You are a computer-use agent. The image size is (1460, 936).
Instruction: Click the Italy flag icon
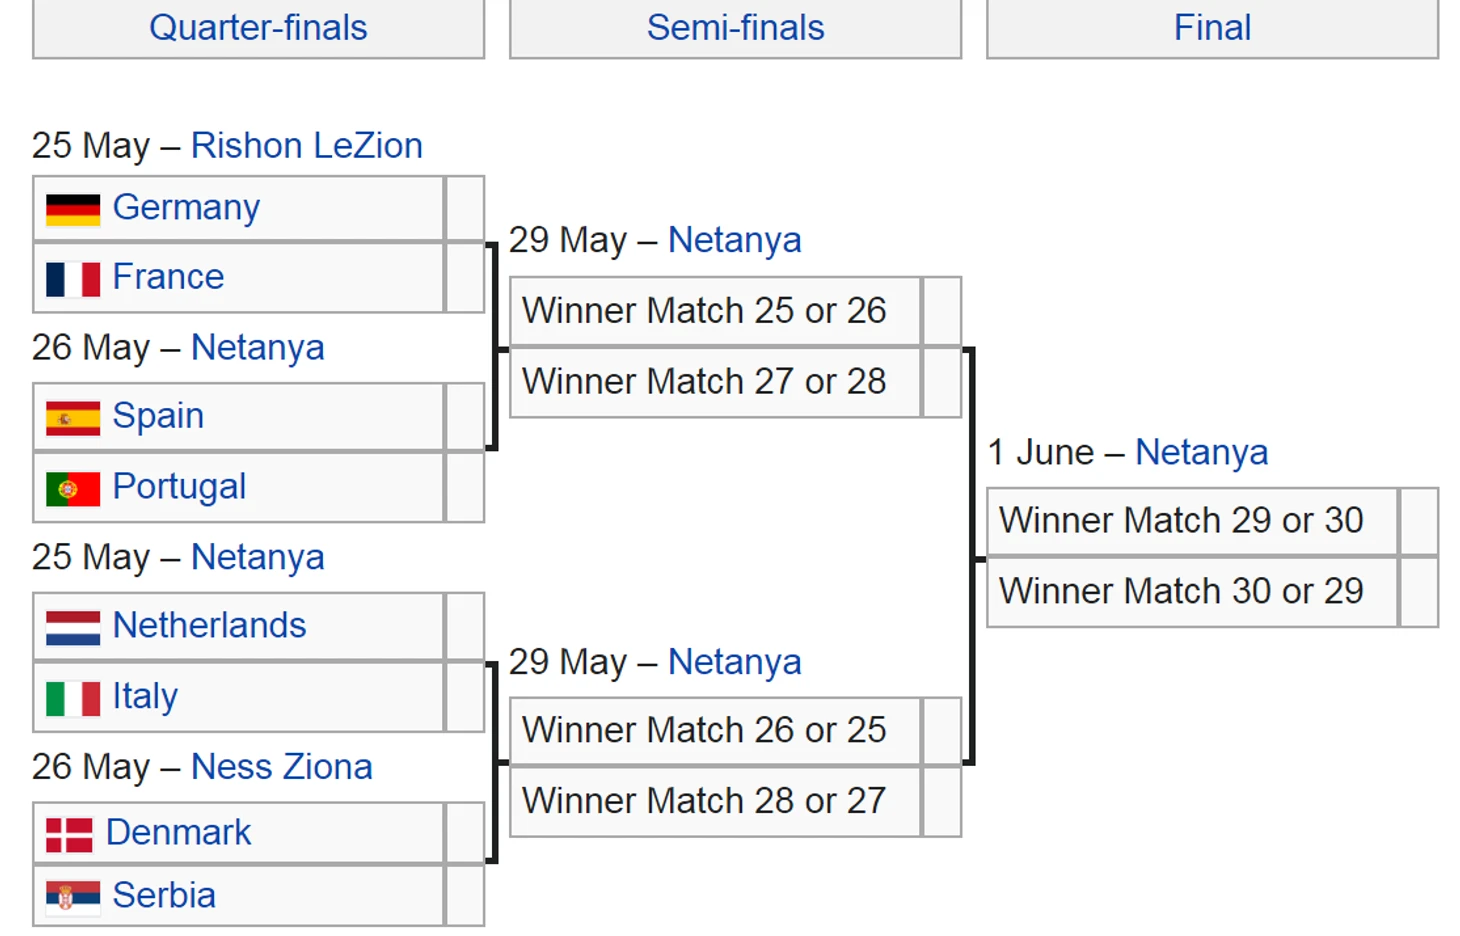[x=73, y=698]
